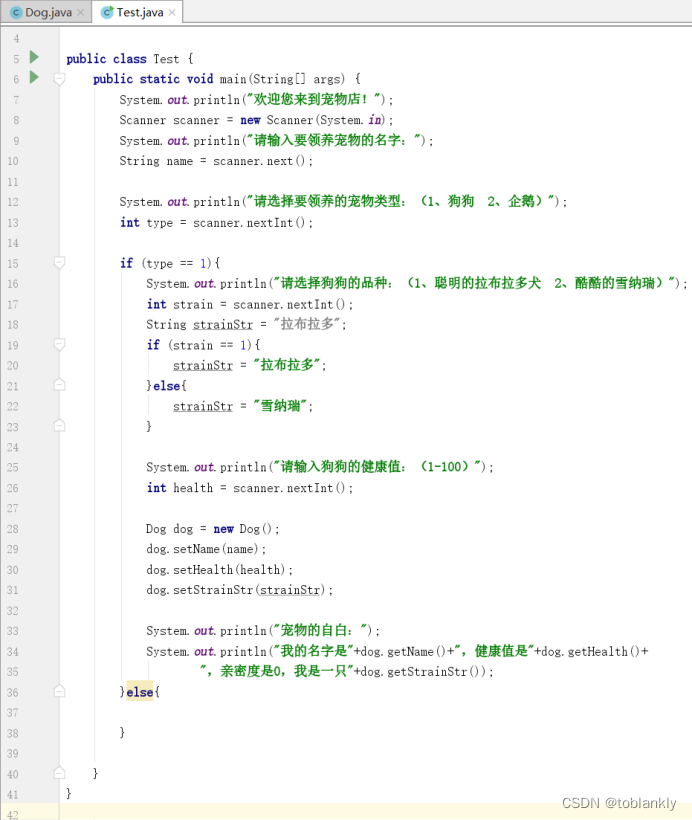Toggle fold marker at line 36 }else{
This screenshot has height=820, width=692.
click(x=60, y=692)
